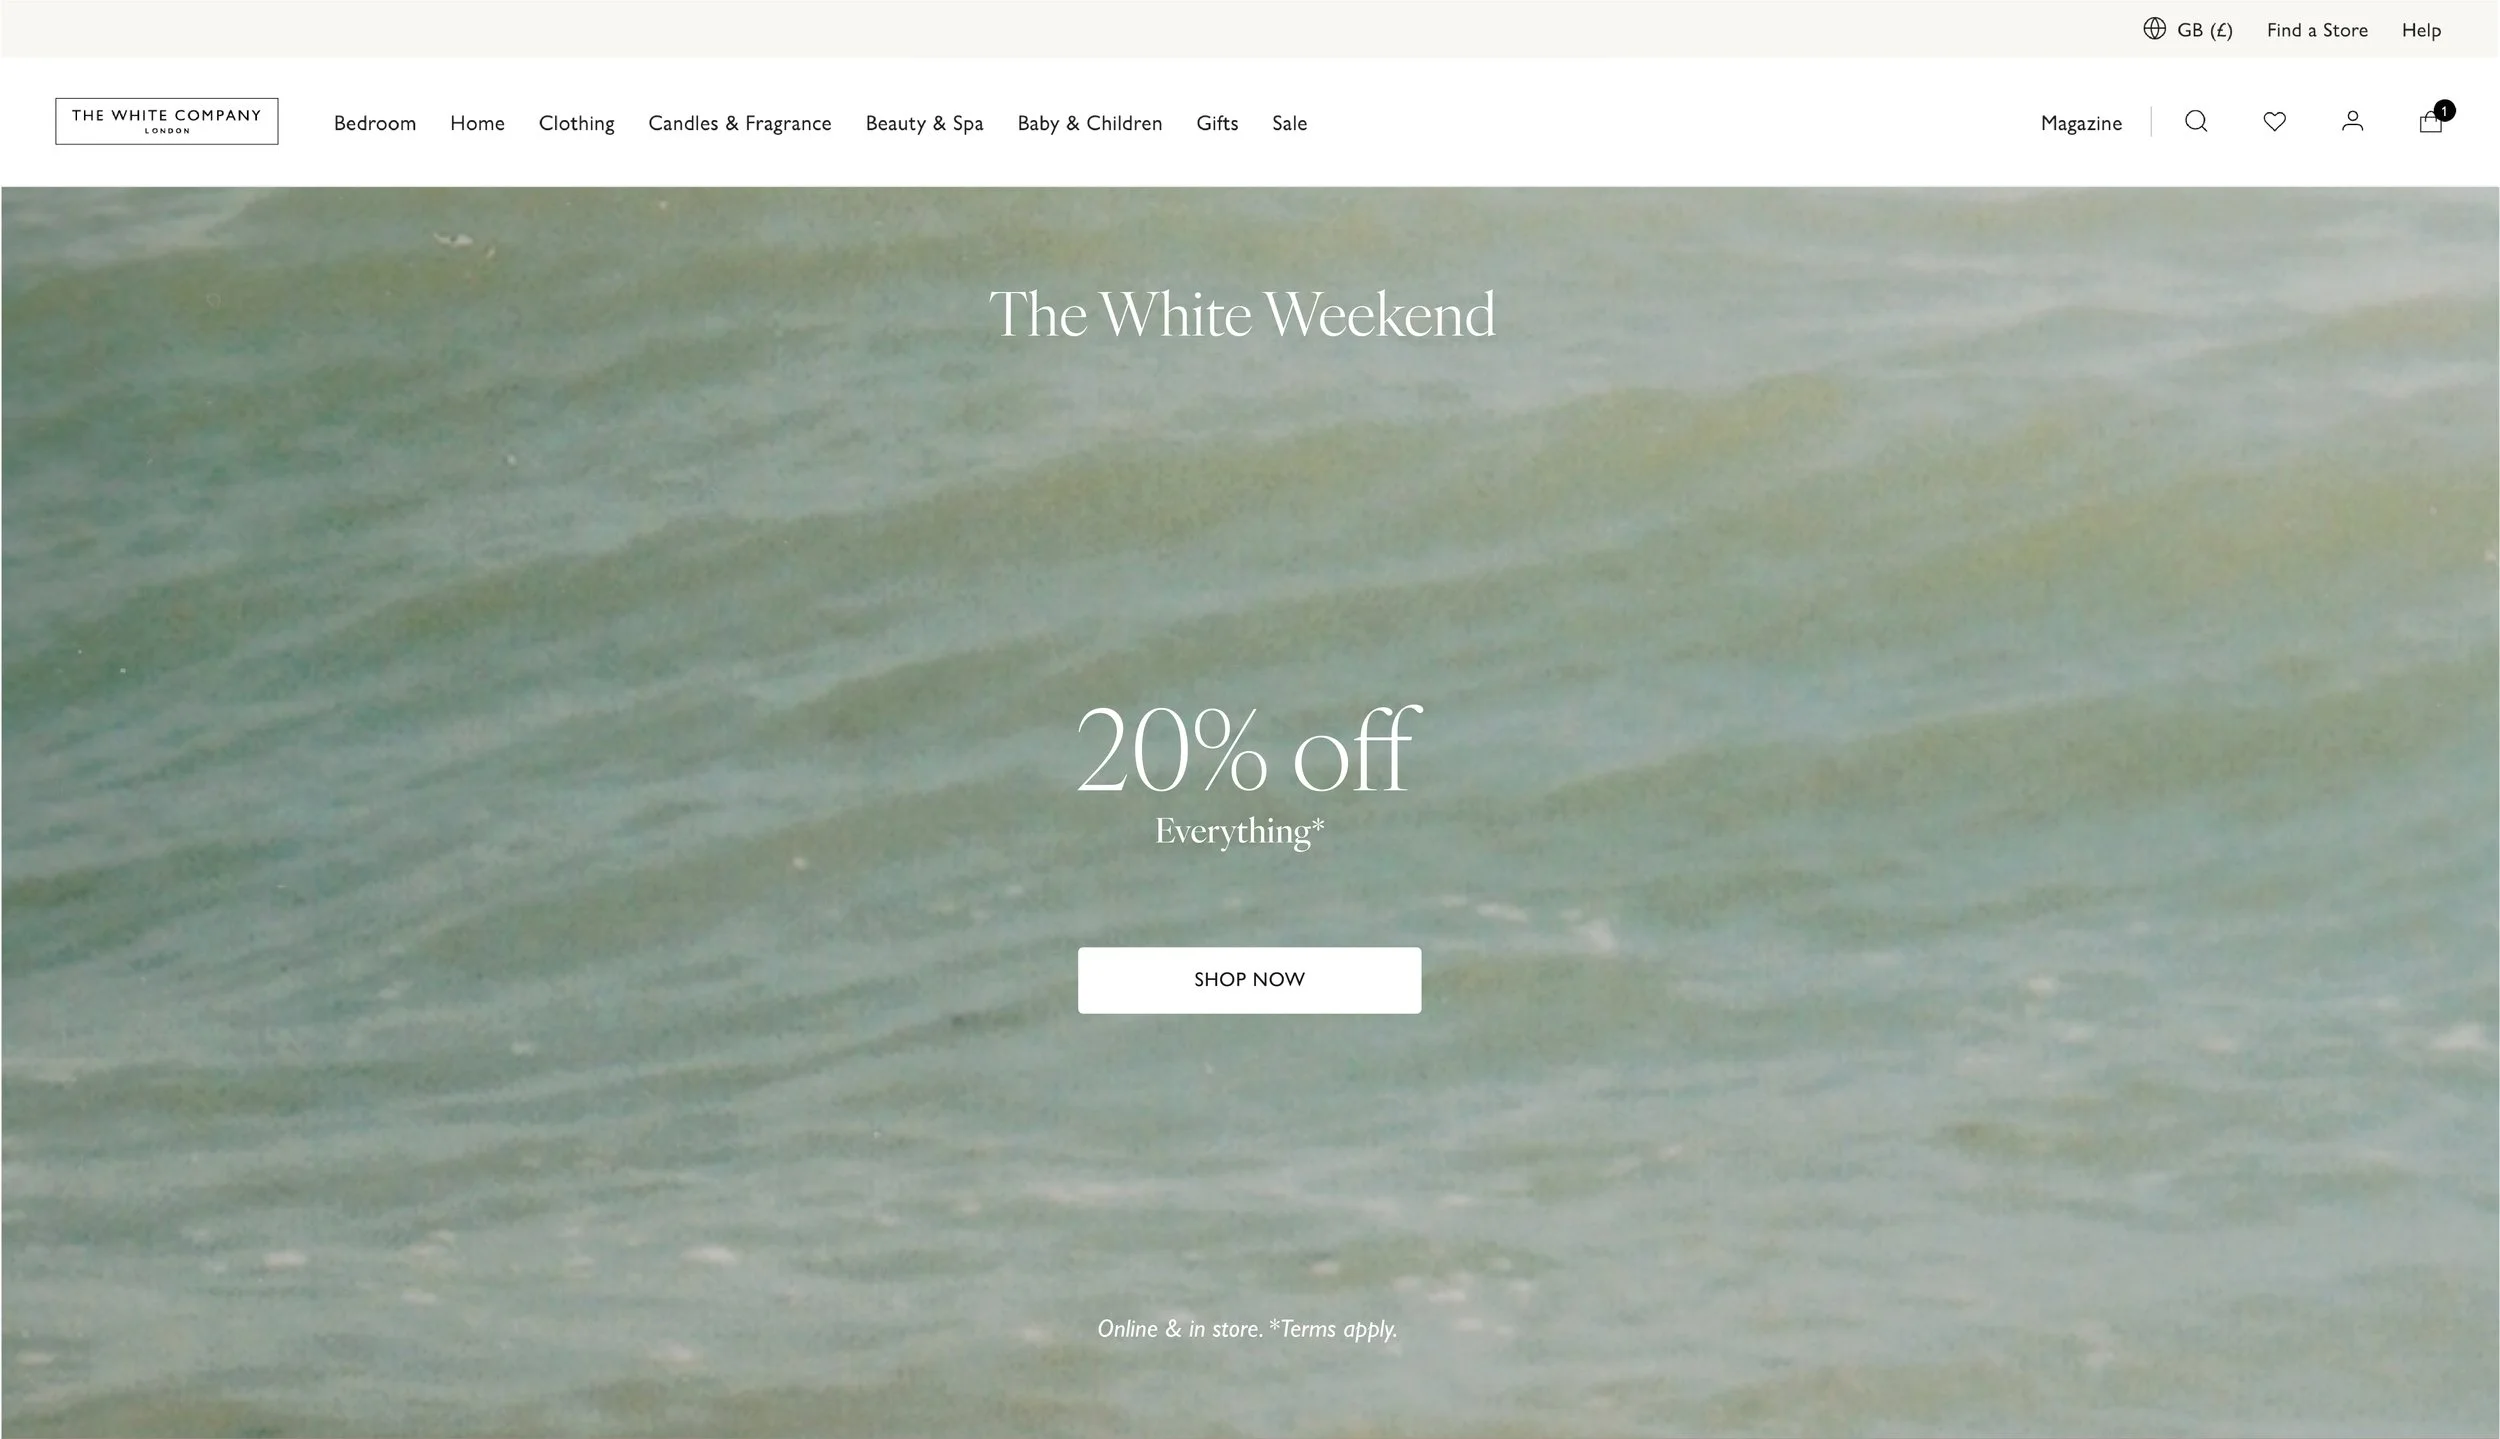The width and height of the screenshot is (2500, 1439).
Task: Open the shopping bag icon
Action: (x=2431, y=123)
